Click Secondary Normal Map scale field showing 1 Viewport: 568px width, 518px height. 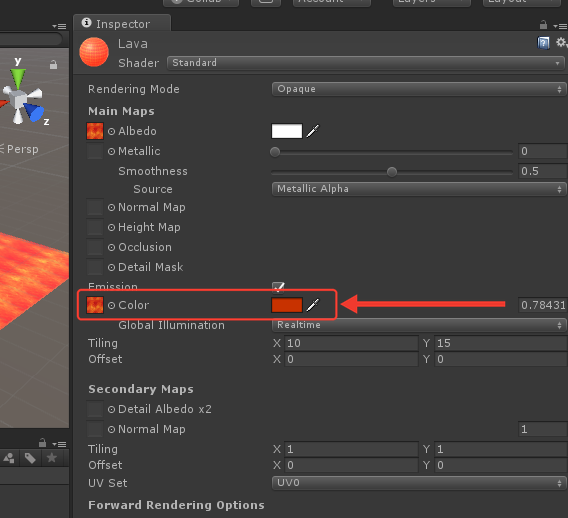click(x=543, y=429)
